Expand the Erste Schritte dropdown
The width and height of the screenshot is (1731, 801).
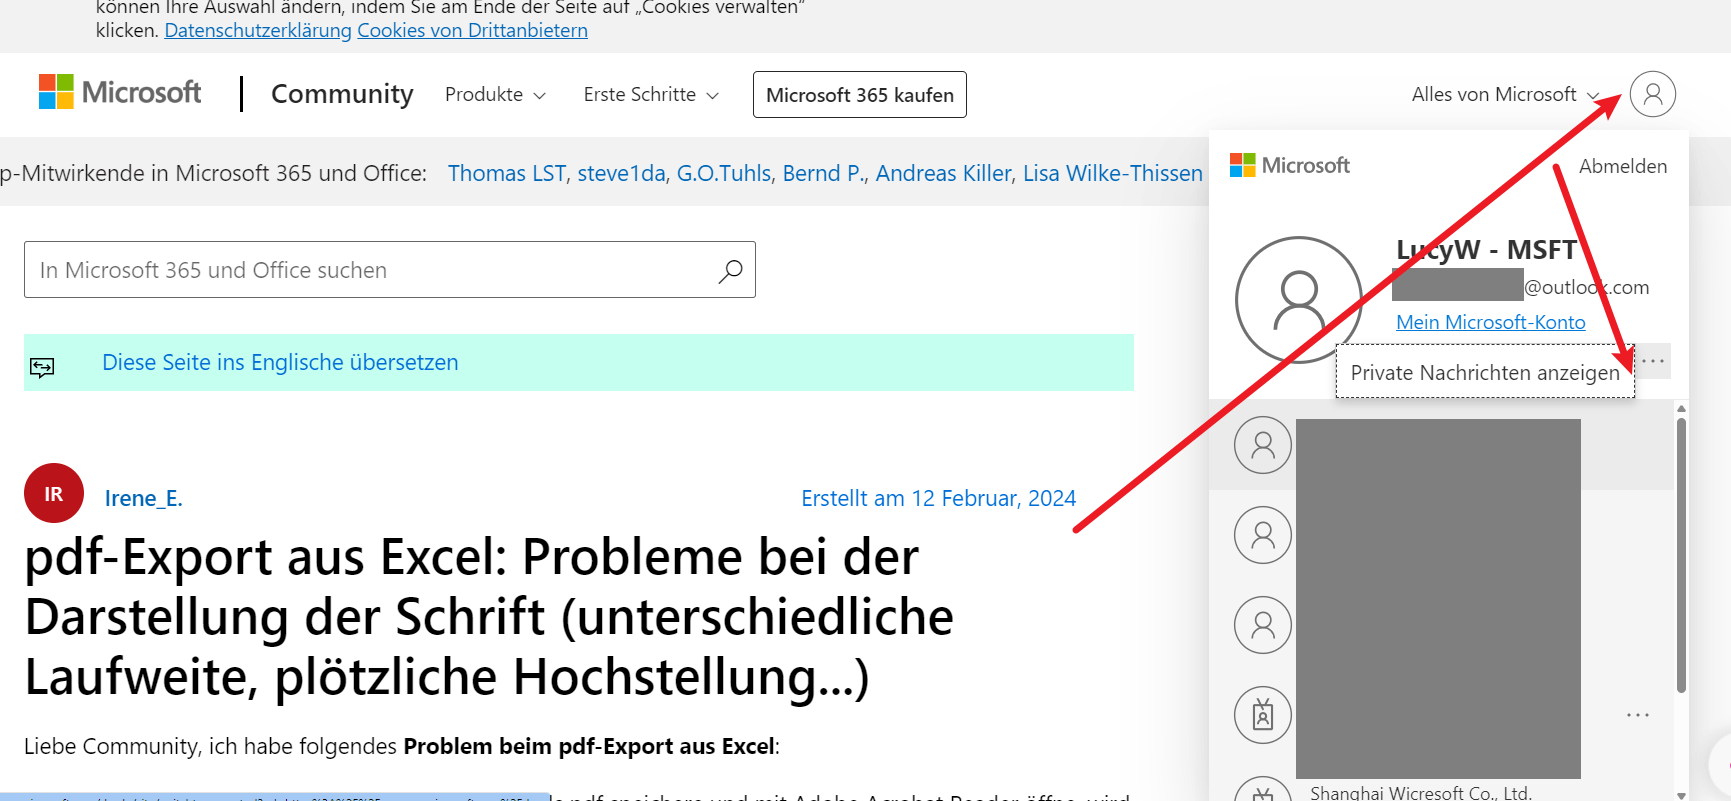click(x=651, y=94)
